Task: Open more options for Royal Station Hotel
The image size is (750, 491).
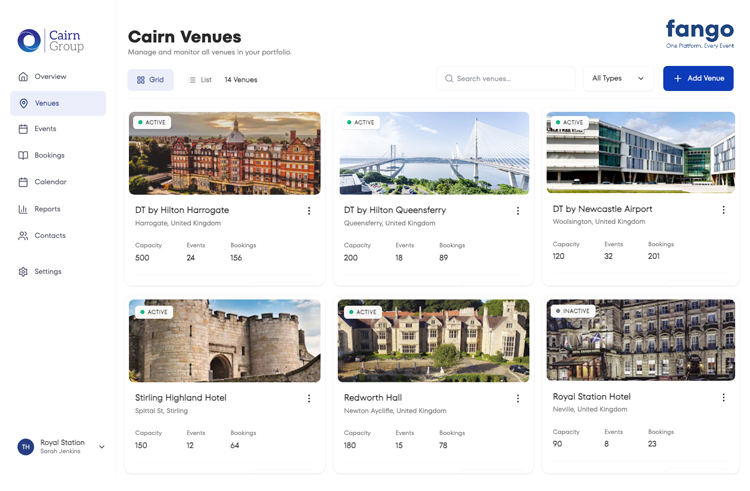Action: [x=723, y=397]
